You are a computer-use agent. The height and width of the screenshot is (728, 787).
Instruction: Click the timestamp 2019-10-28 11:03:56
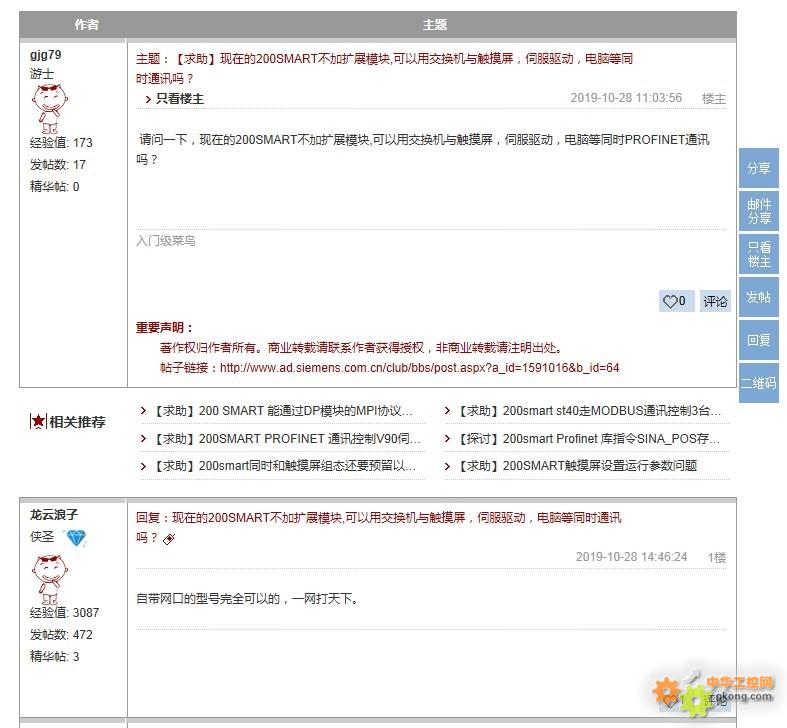point(626,98)
